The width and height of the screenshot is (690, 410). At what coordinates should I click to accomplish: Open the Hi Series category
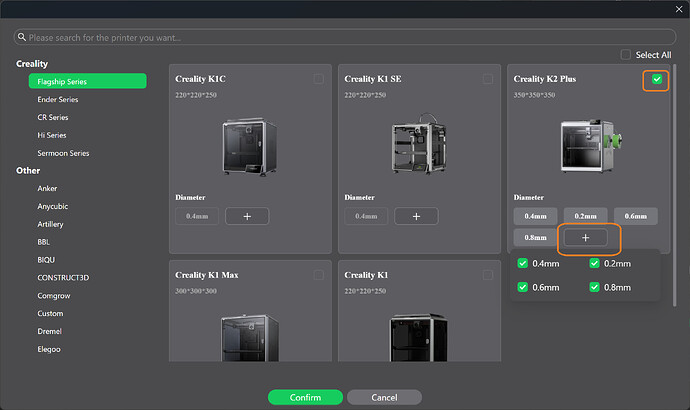tap(52, 135)
